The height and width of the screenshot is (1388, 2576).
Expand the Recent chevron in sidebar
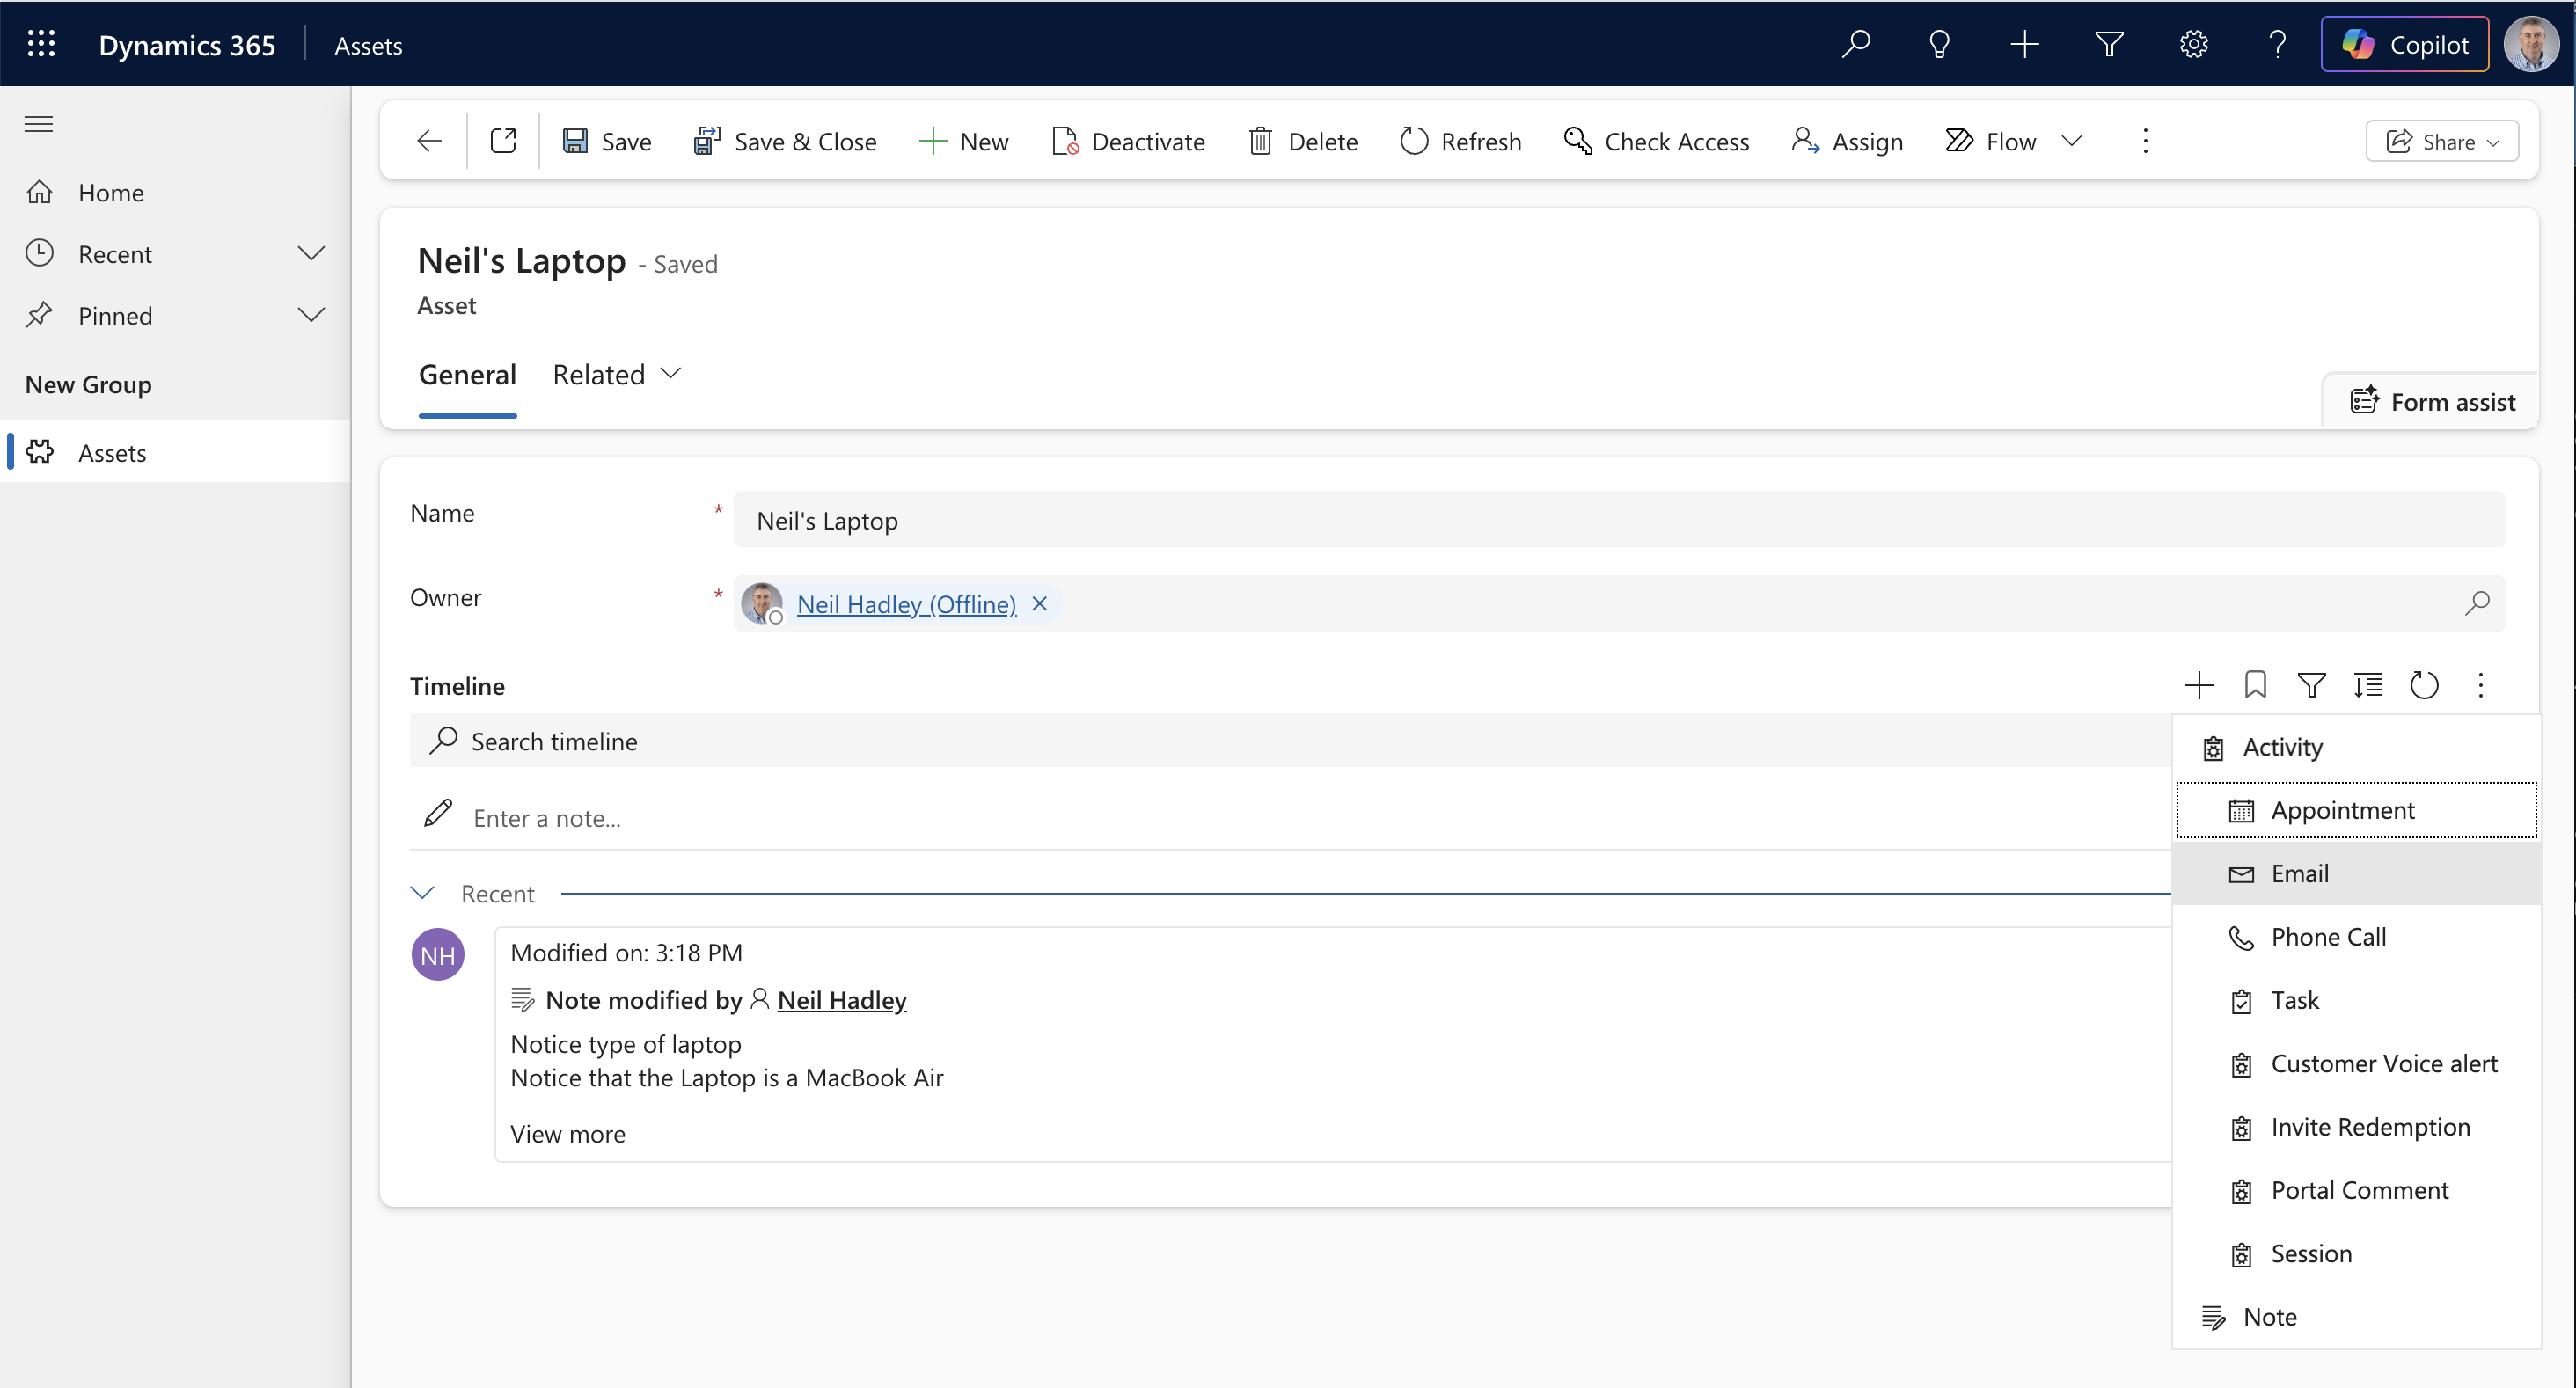(x=312, y=253)
